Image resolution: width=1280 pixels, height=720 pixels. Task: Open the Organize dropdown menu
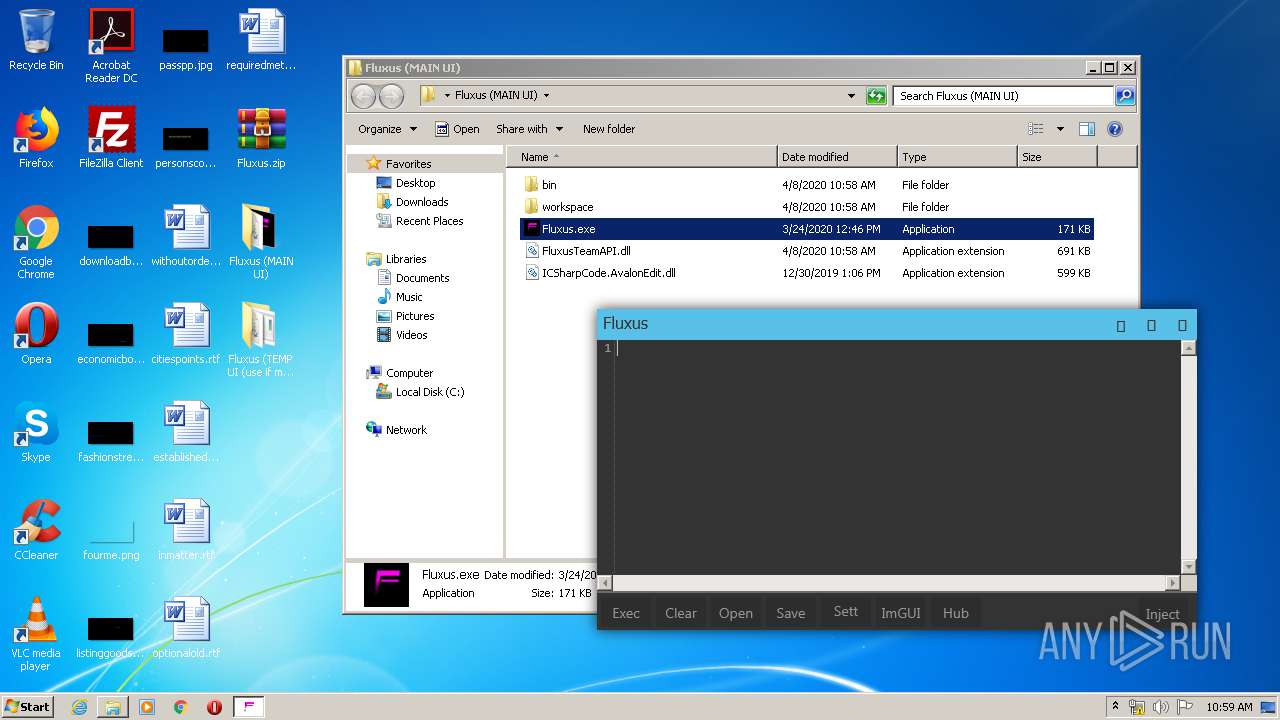click(387, 129)
